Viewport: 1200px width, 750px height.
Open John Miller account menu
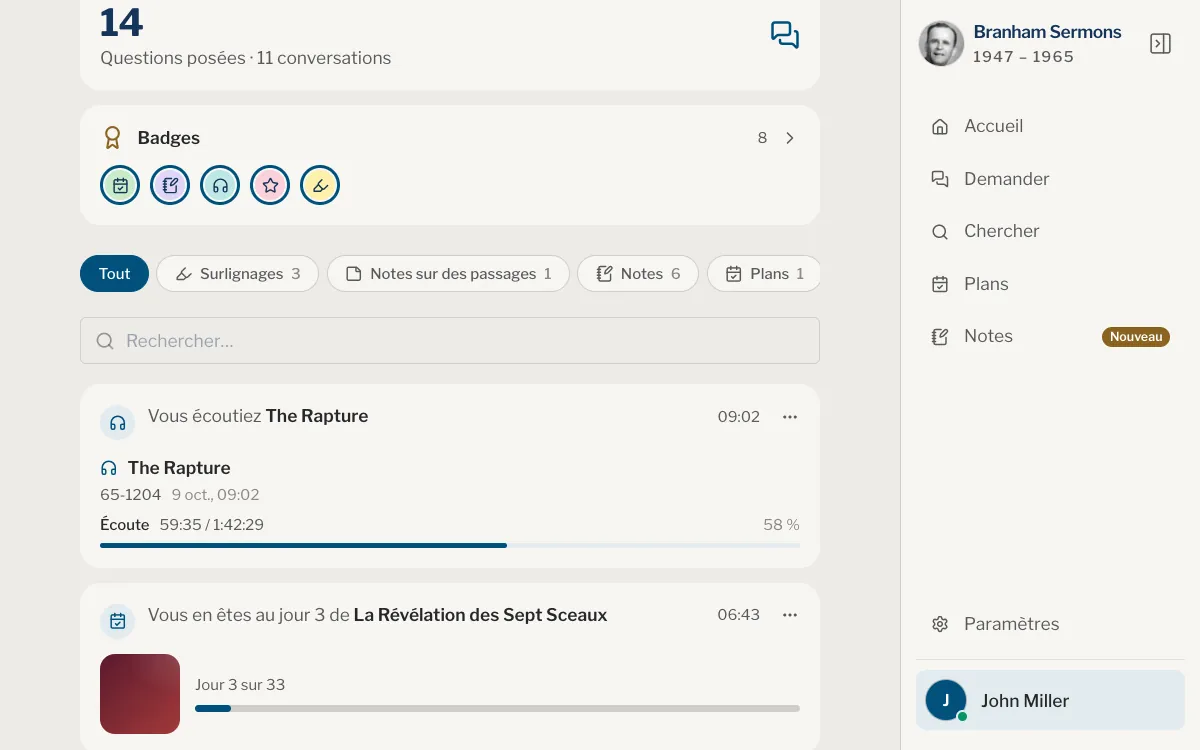[x=1050, y=700]
